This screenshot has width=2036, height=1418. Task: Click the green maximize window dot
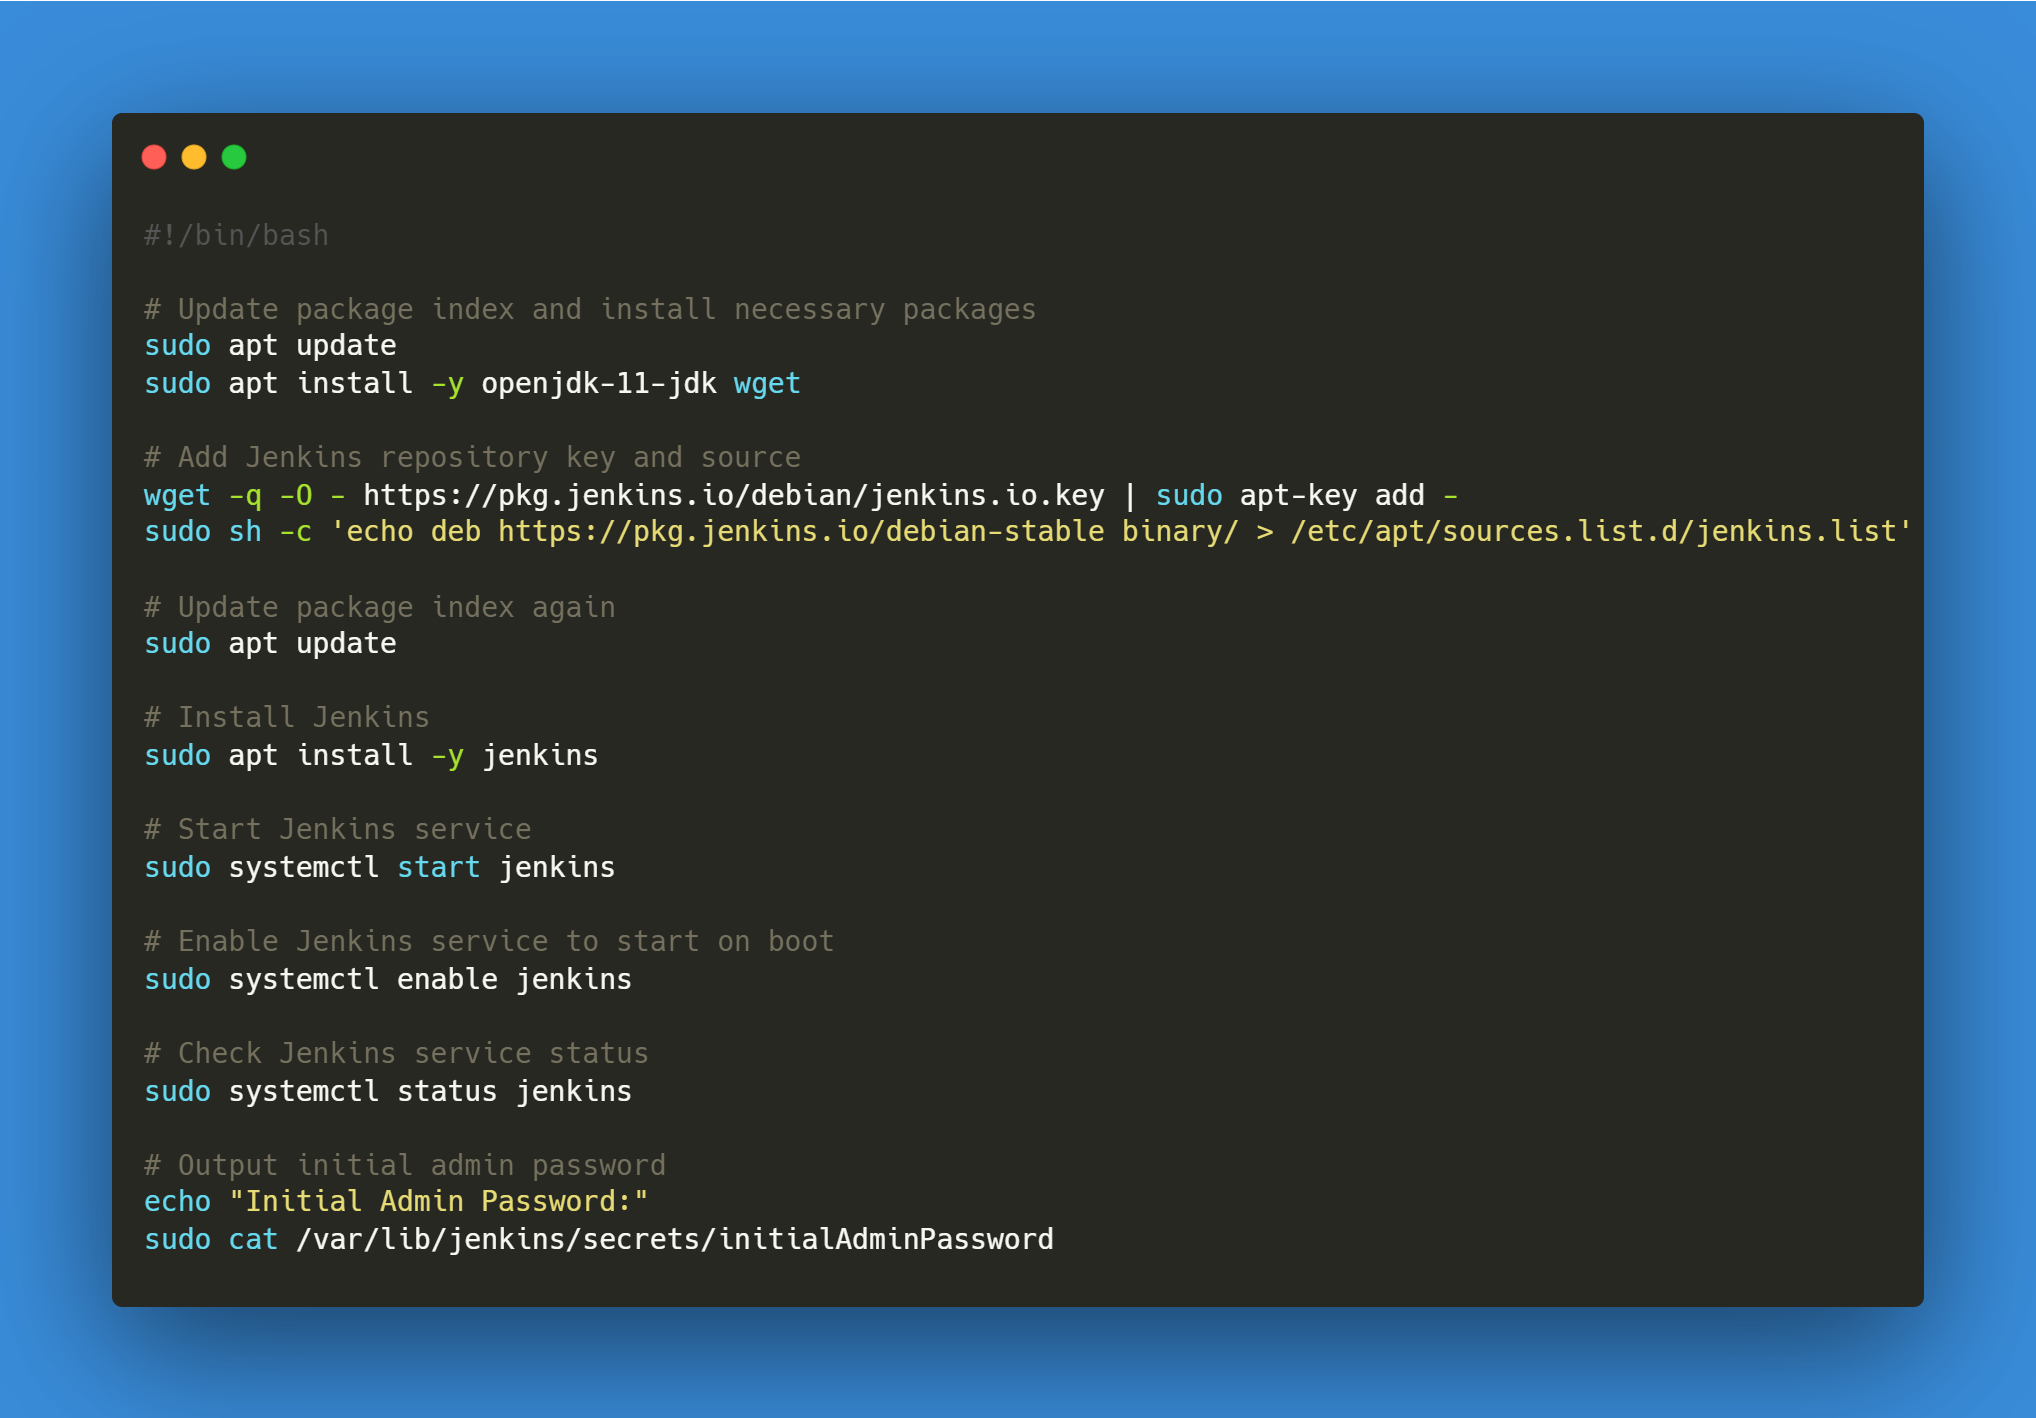tap(234, 157)
